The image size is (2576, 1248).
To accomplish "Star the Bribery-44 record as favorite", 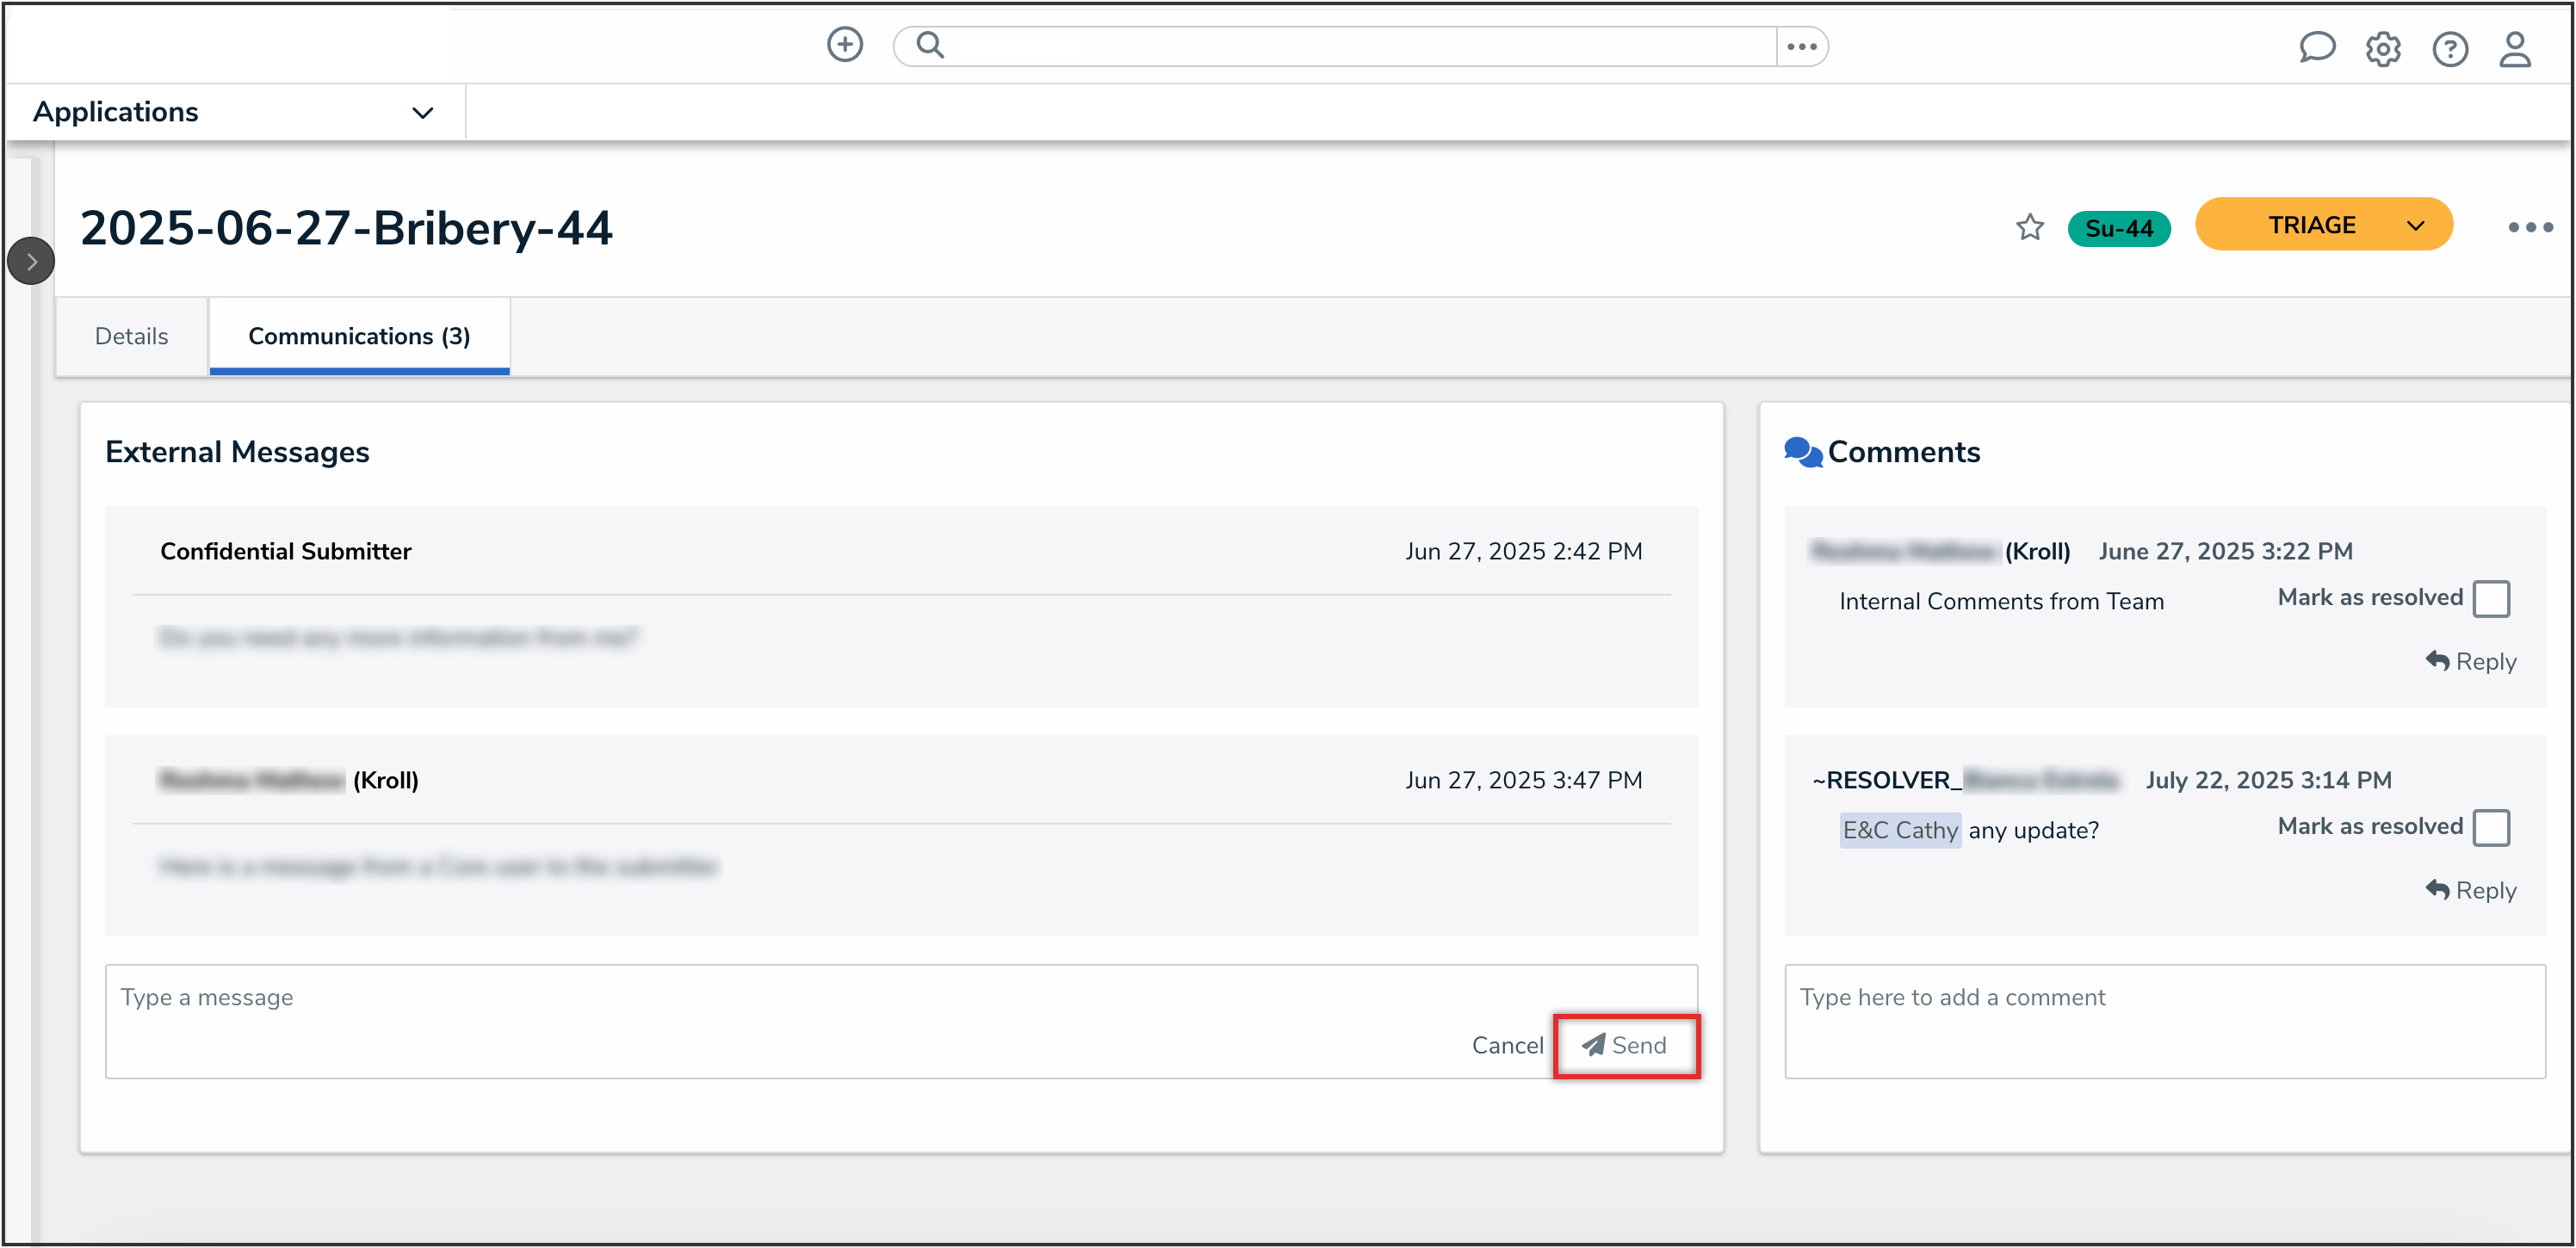I will click(x=2029, y=228).
